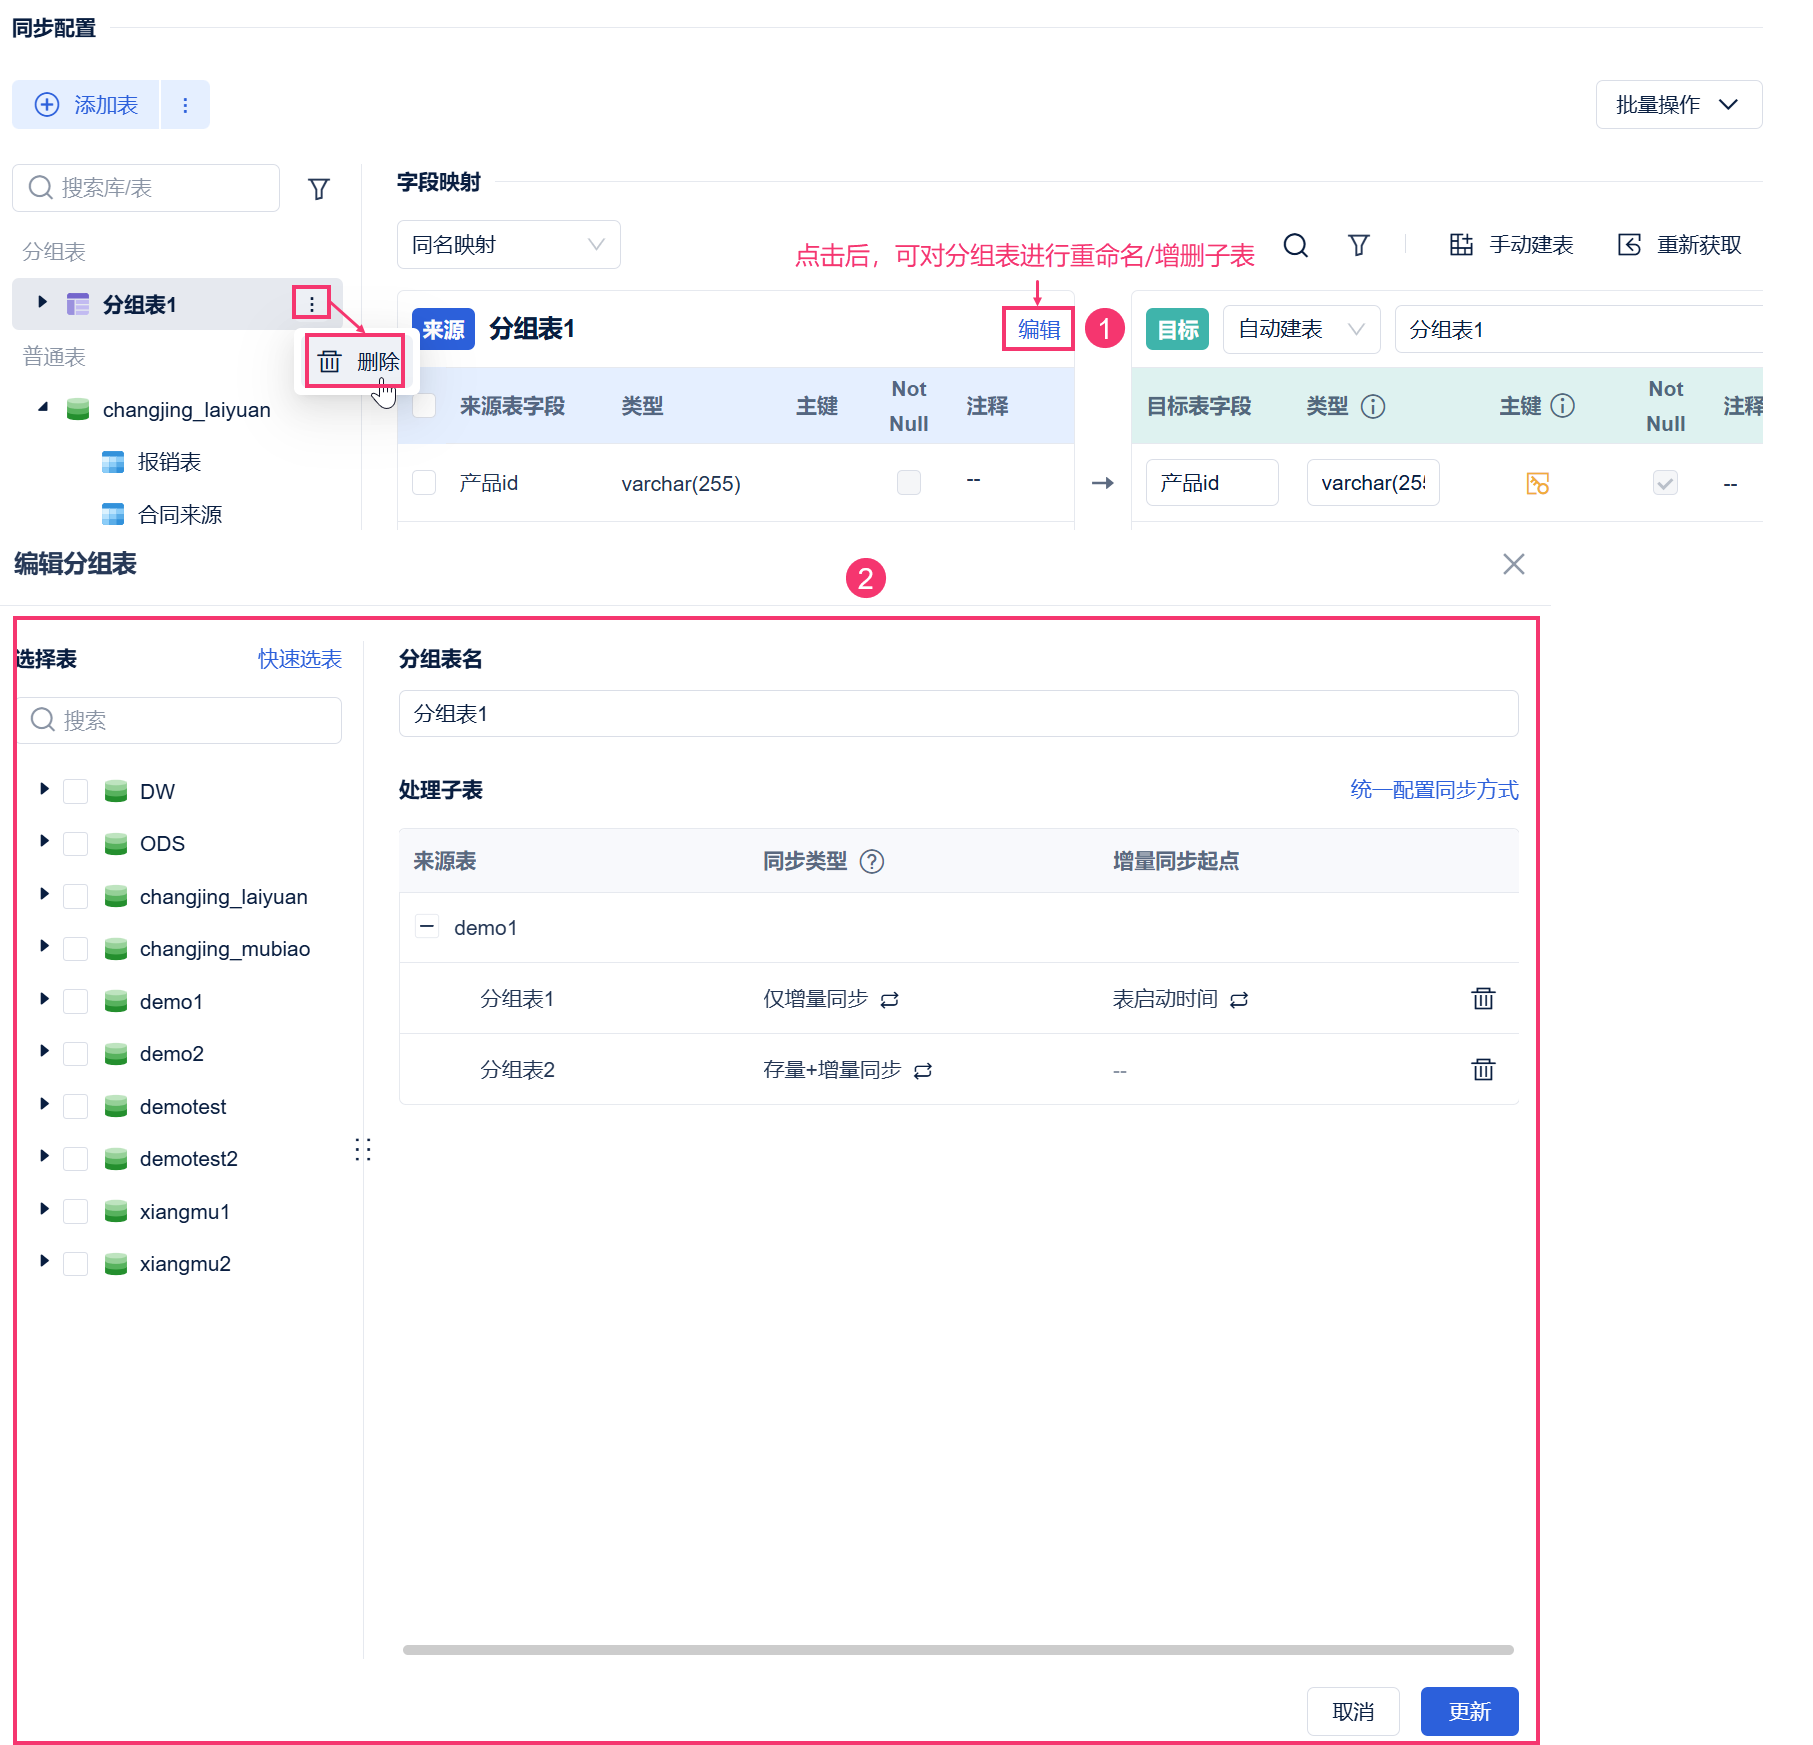
Task: Check the demo2 database checkbox
Action: coord(75,1053)
